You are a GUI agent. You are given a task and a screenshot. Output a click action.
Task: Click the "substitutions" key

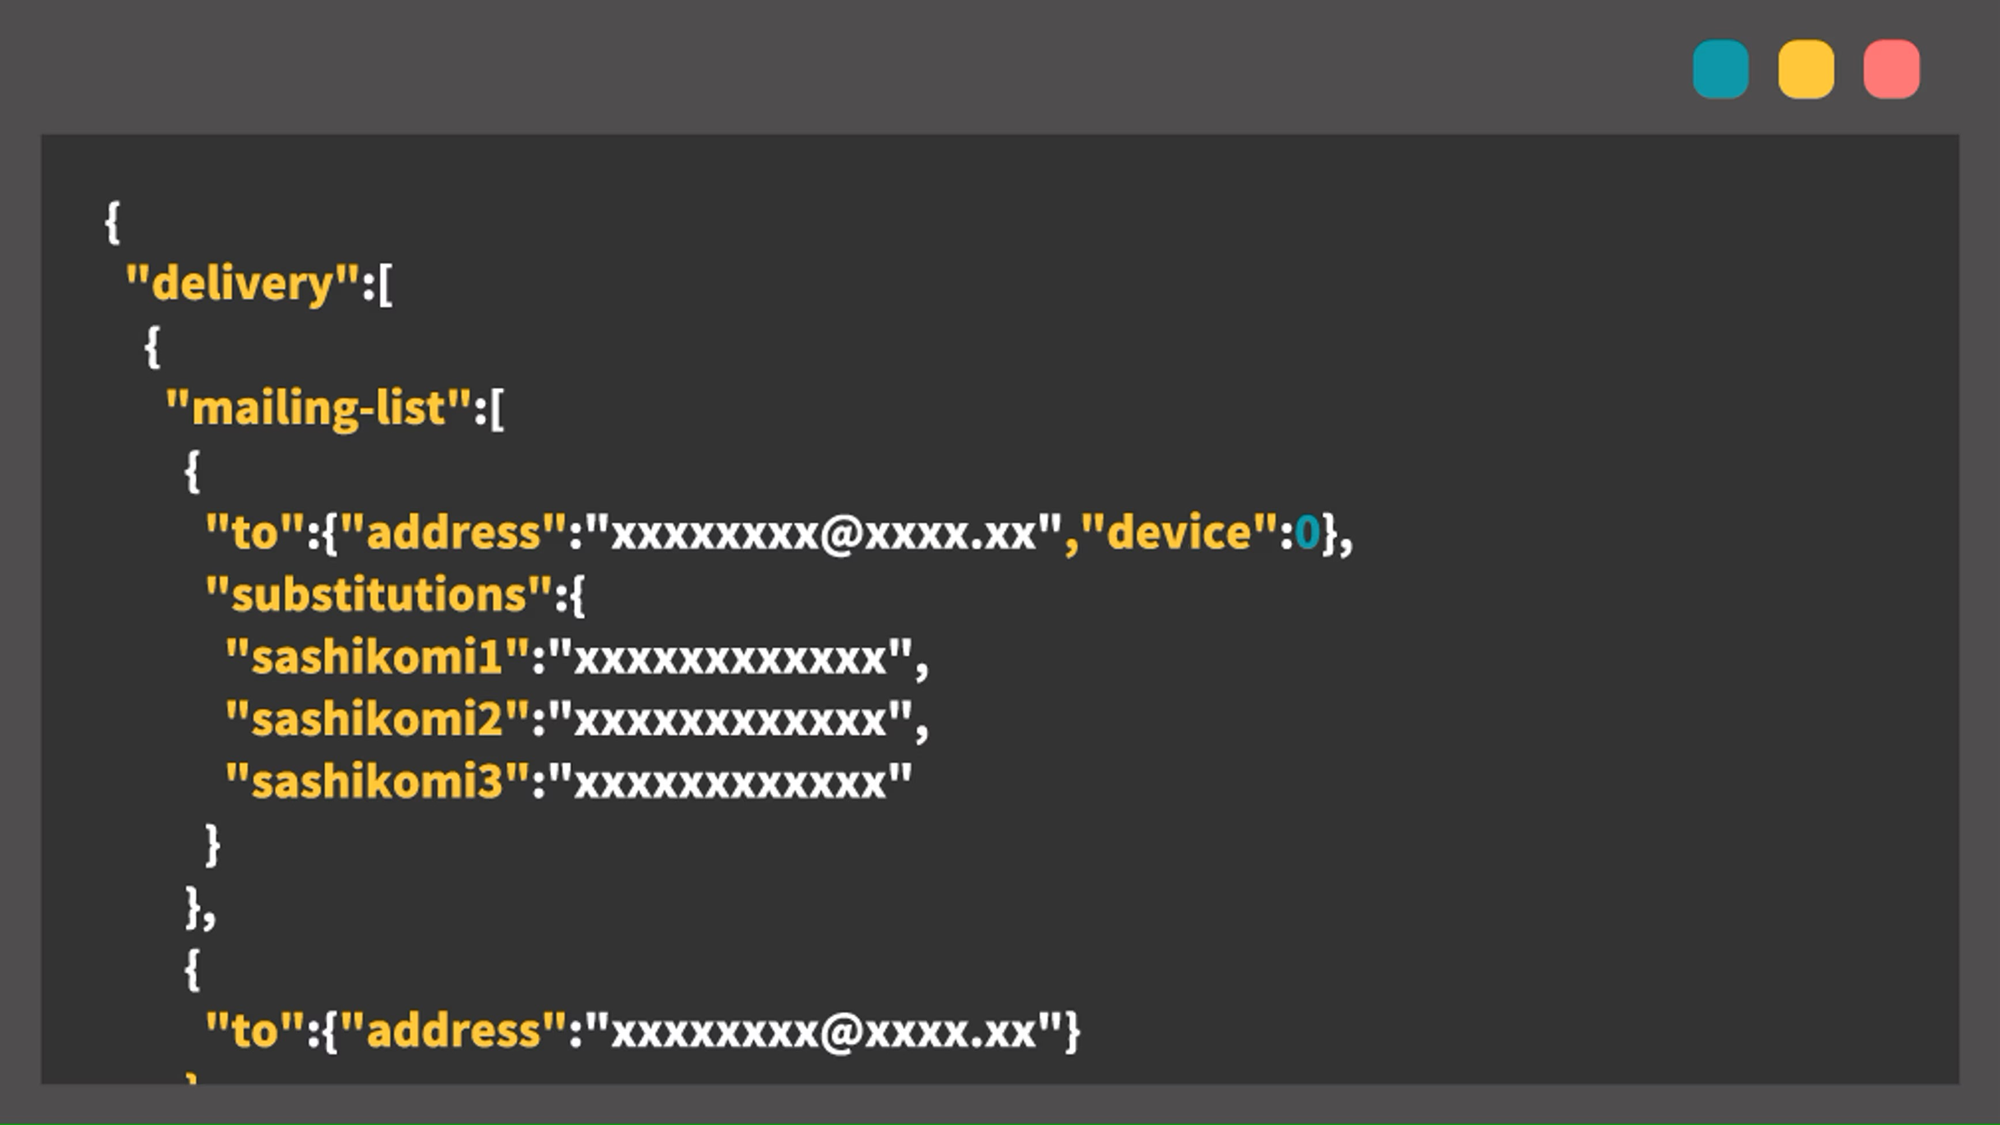378,595
